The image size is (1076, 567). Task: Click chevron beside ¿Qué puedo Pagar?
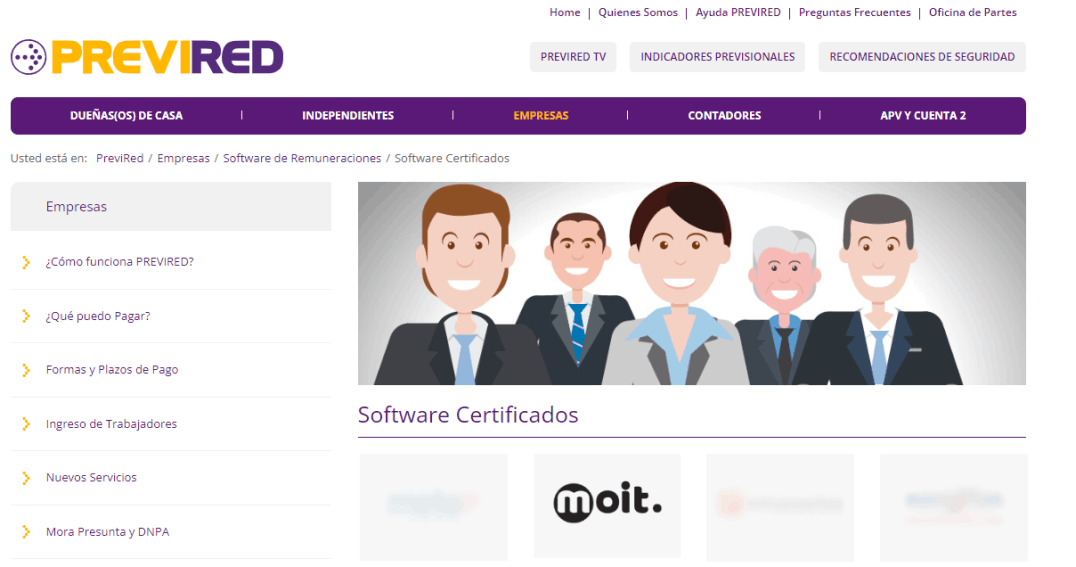(x=26, y=316)
